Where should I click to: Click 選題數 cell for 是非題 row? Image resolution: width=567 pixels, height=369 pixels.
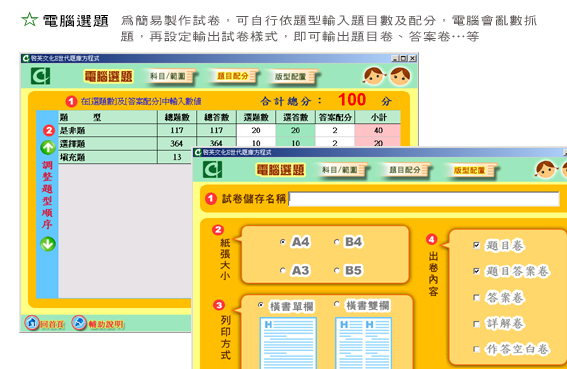tap(256, 130)
